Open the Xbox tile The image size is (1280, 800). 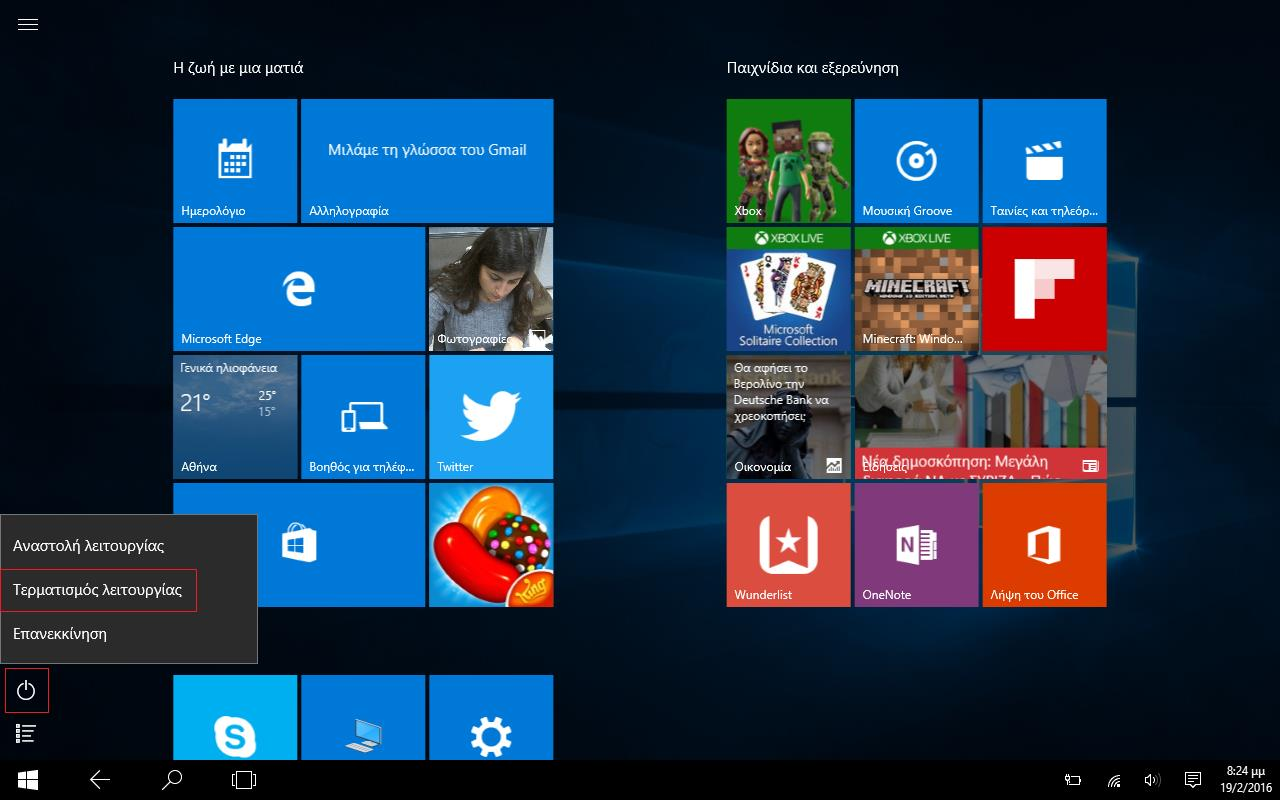[x=789, y=161]
